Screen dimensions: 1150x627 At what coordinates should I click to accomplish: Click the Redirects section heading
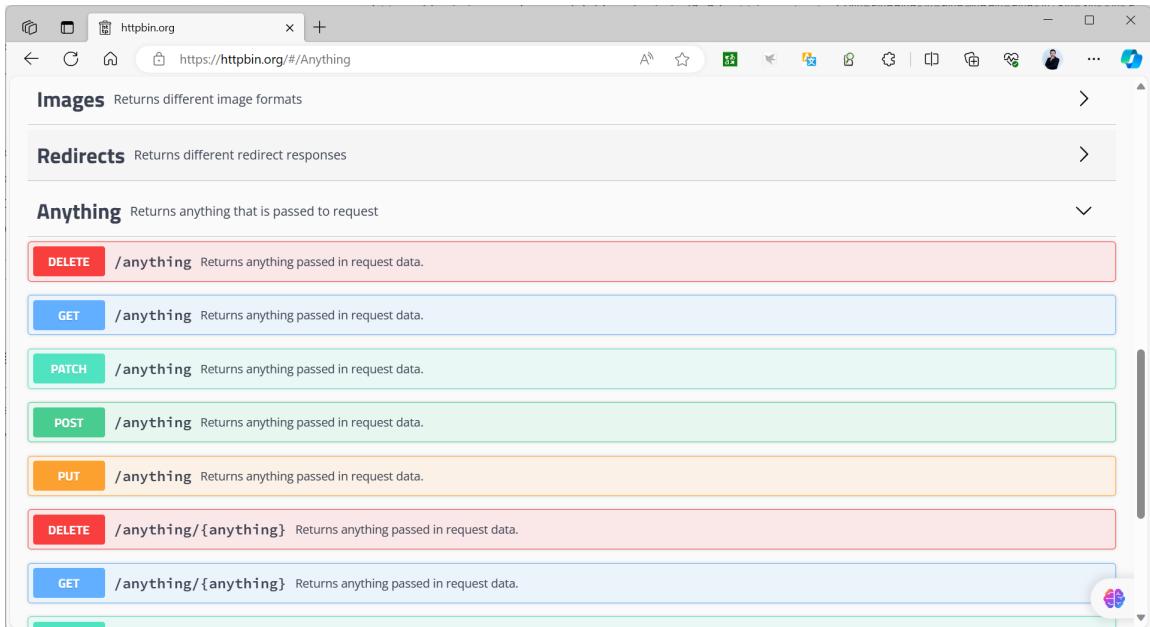(x=81, y=155)
